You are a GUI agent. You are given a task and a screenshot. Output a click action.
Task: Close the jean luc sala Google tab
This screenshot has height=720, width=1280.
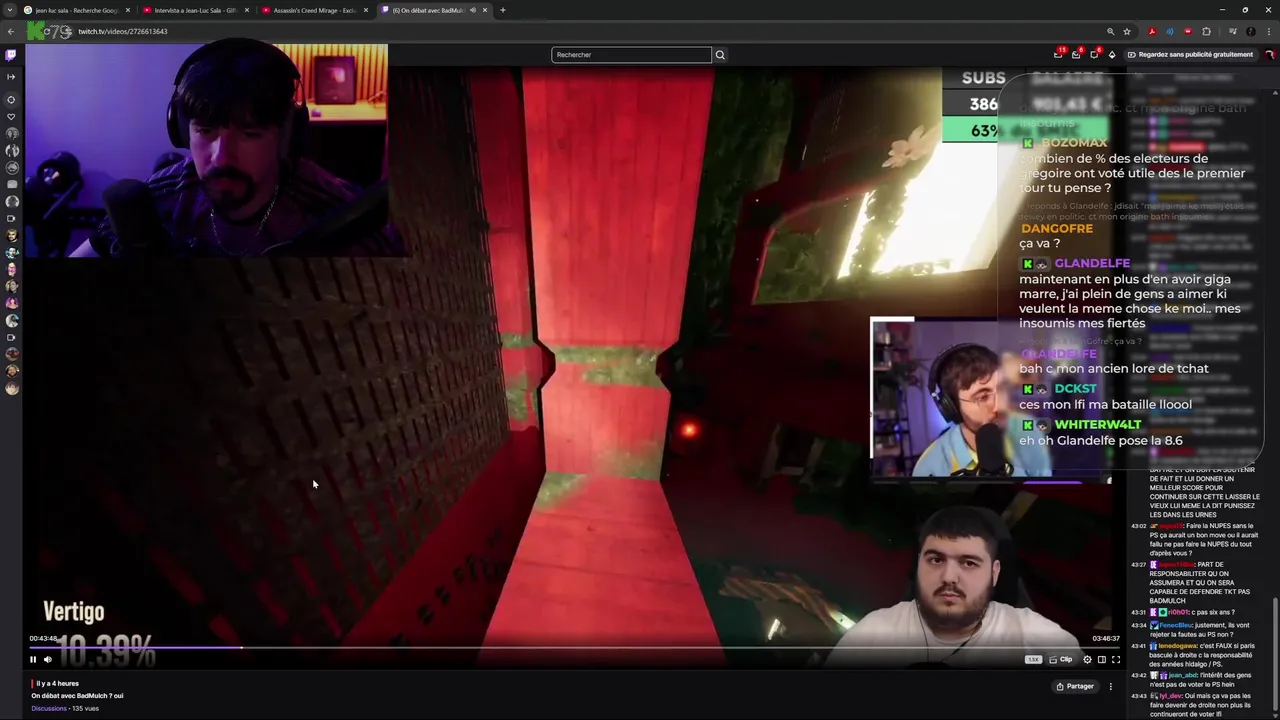(x=128, y=10)
